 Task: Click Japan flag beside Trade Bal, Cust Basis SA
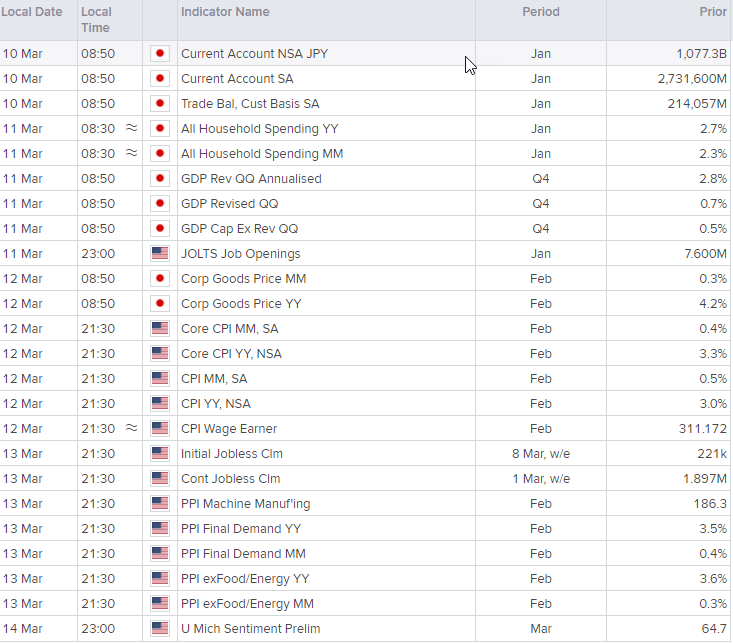160,103
